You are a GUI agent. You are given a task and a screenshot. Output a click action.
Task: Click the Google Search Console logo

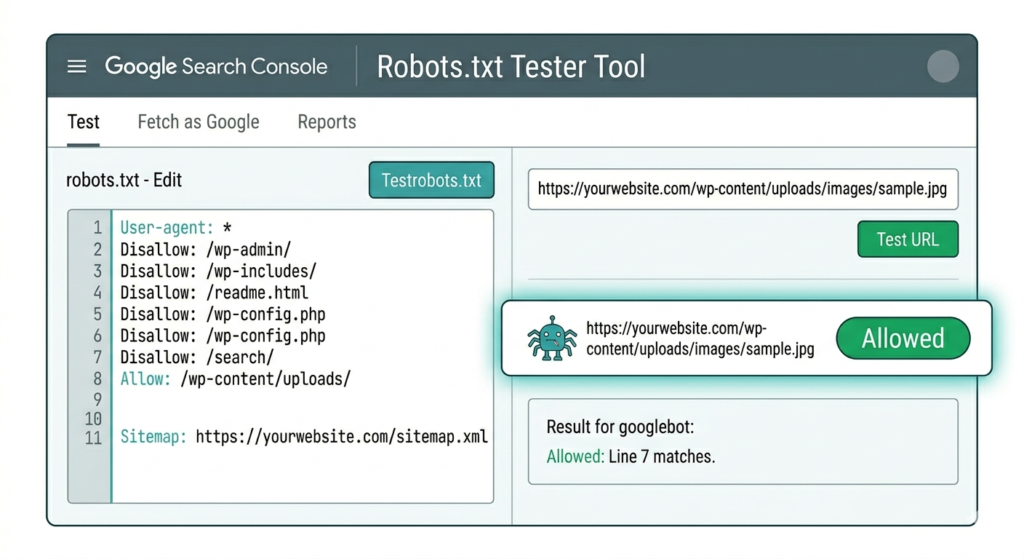click(x=216, y=67)
